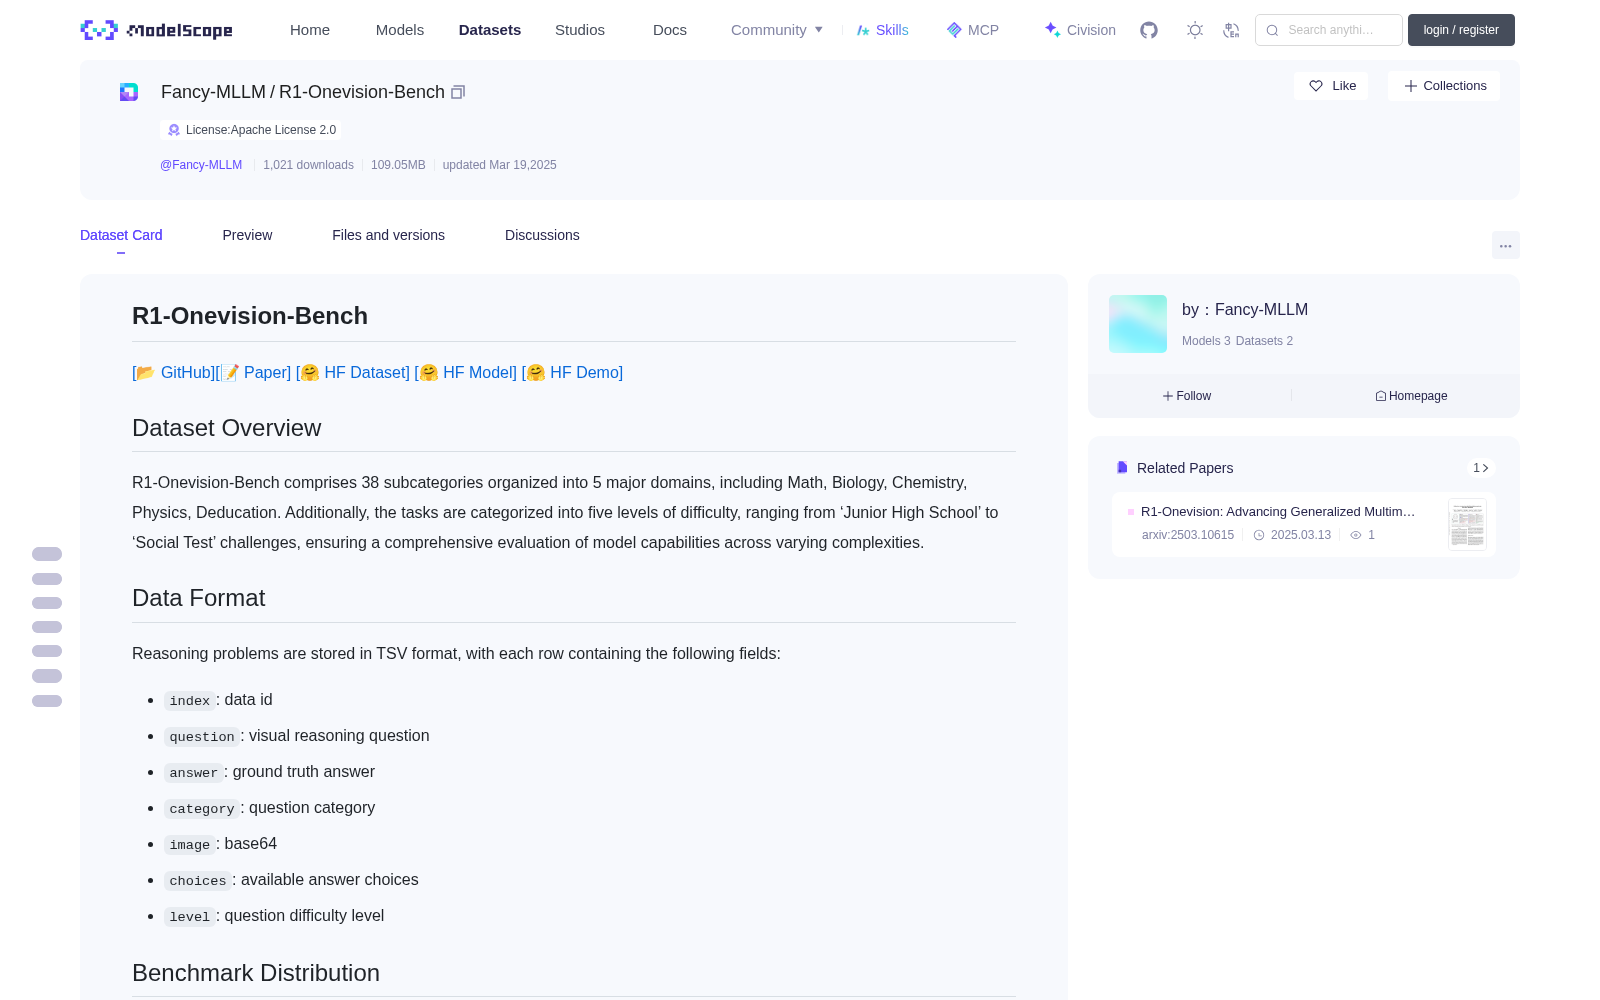Toggle the light/dark theme sun icon
1600x1000 pixels.
pyautogui.click(x=1195, y=30)
